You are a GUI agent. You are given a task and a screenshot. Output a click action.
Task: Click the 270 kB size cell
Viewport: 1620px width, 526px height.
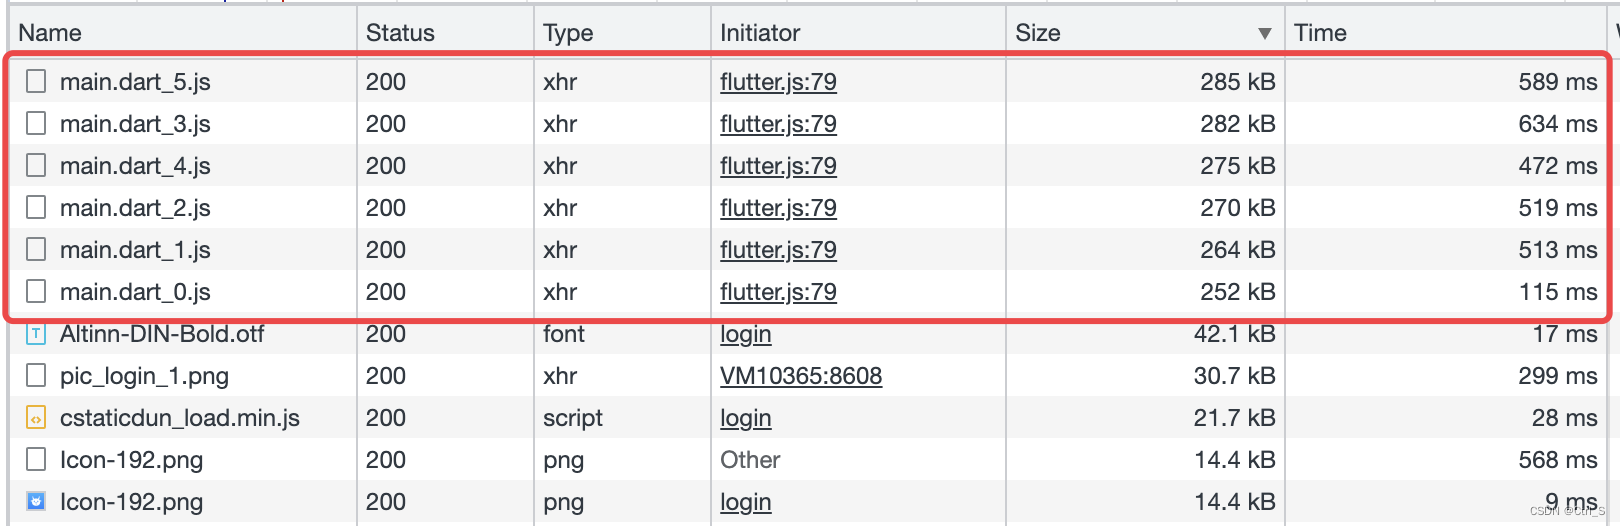(1238, 208)
